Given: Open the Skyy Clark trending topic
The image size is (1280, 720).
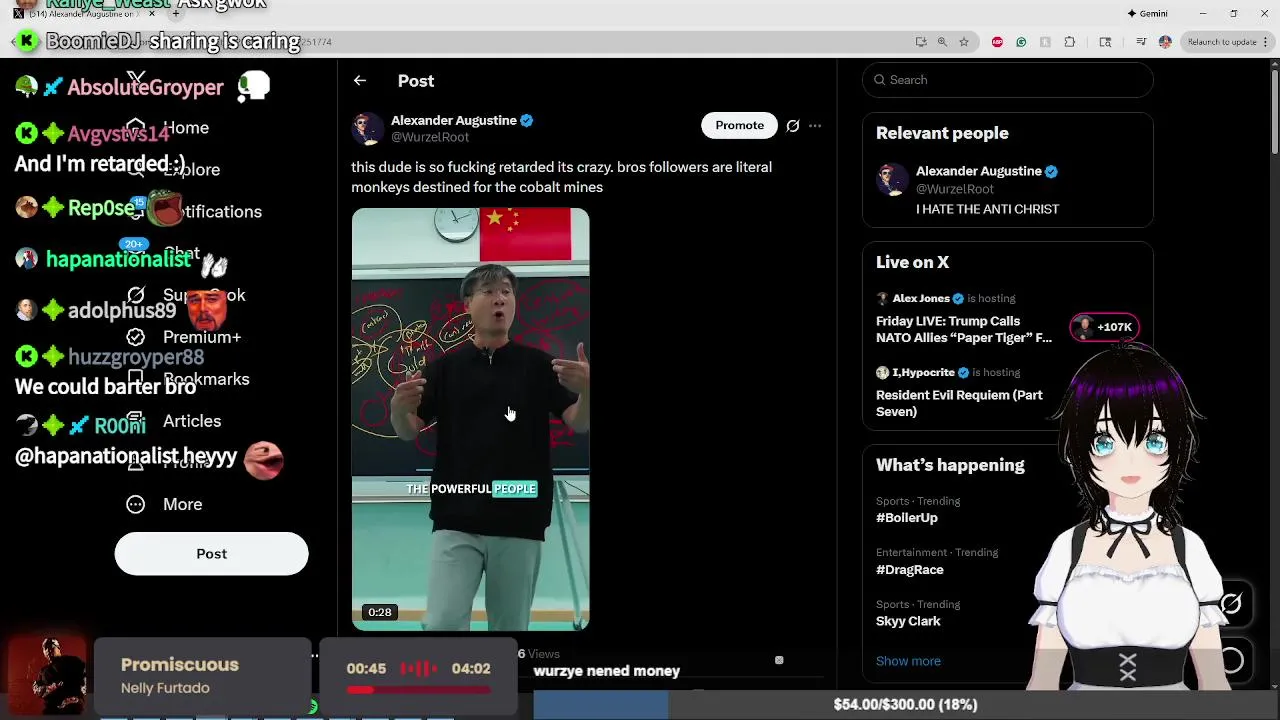Looking at the screenshot, I should (908, 621).
